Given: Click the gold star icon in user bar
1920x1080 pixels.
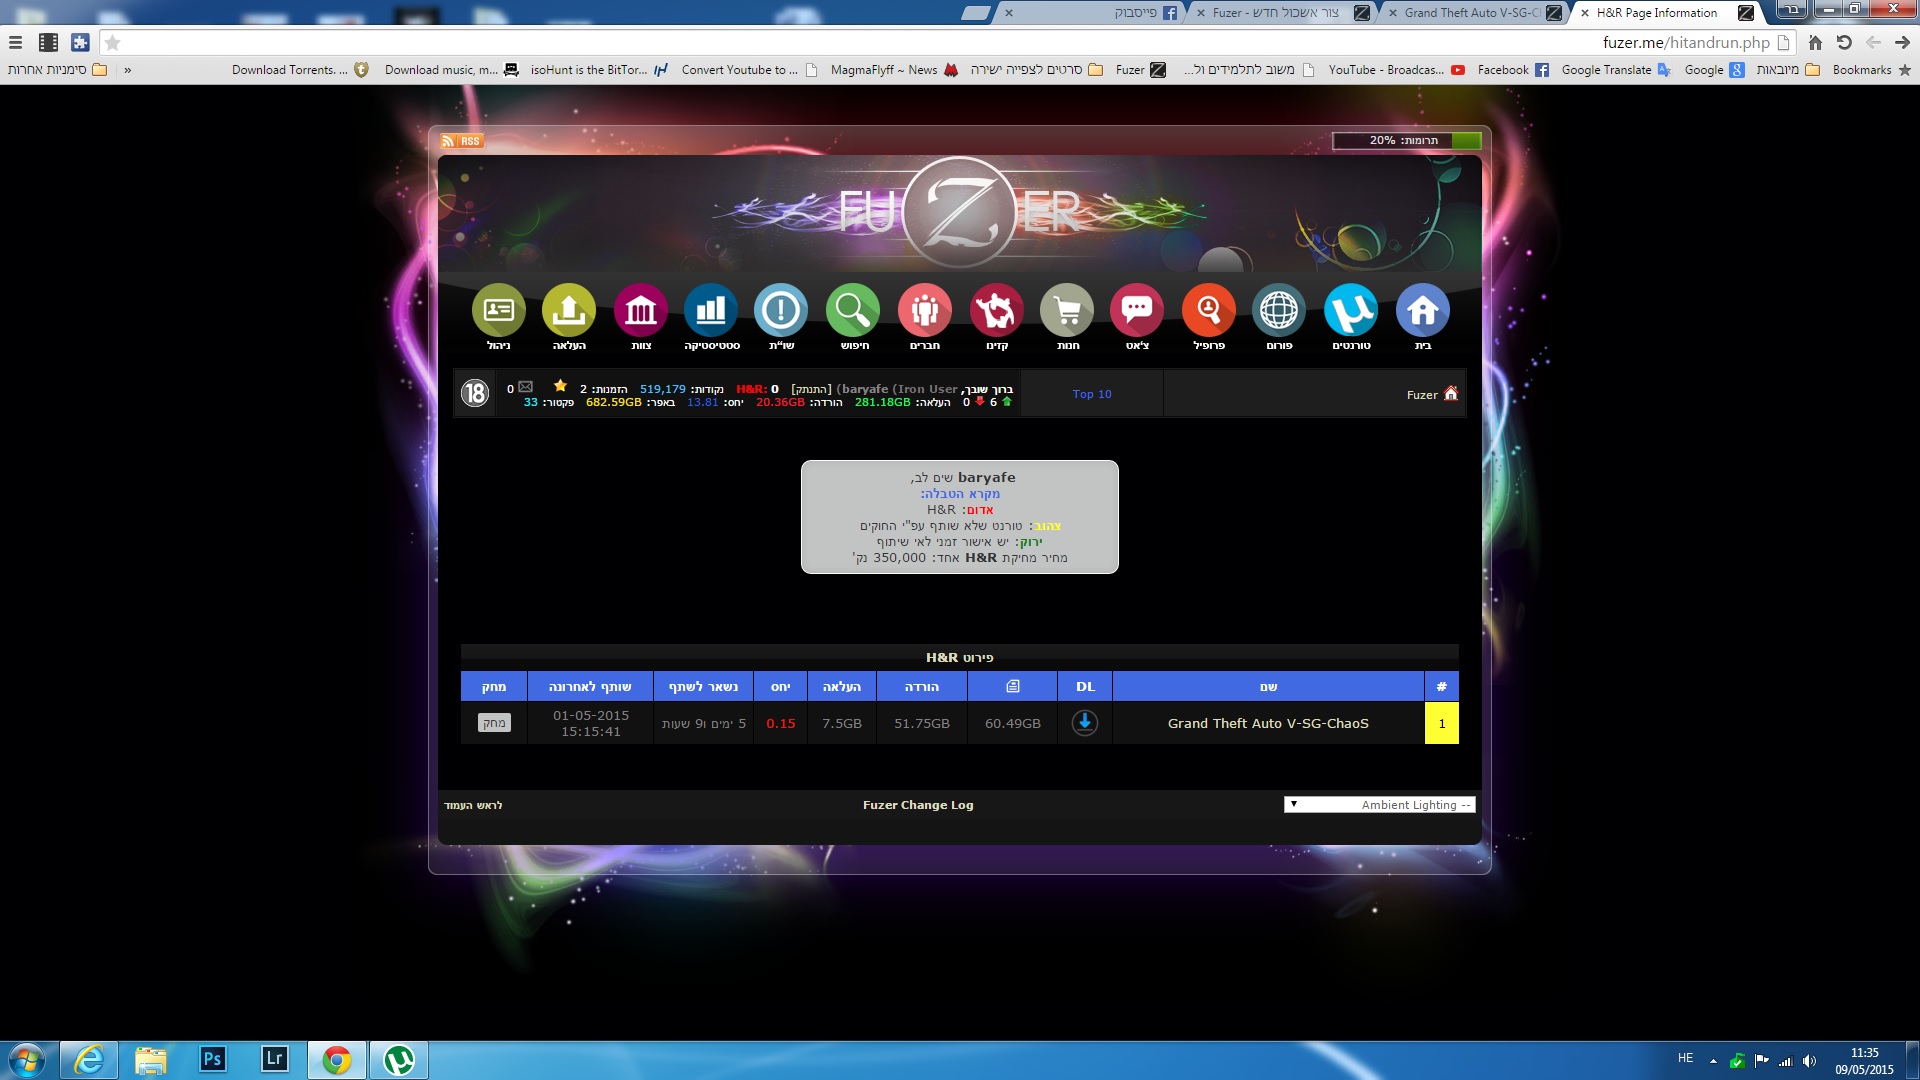Looking at the screenshot, I should [560, 386].
